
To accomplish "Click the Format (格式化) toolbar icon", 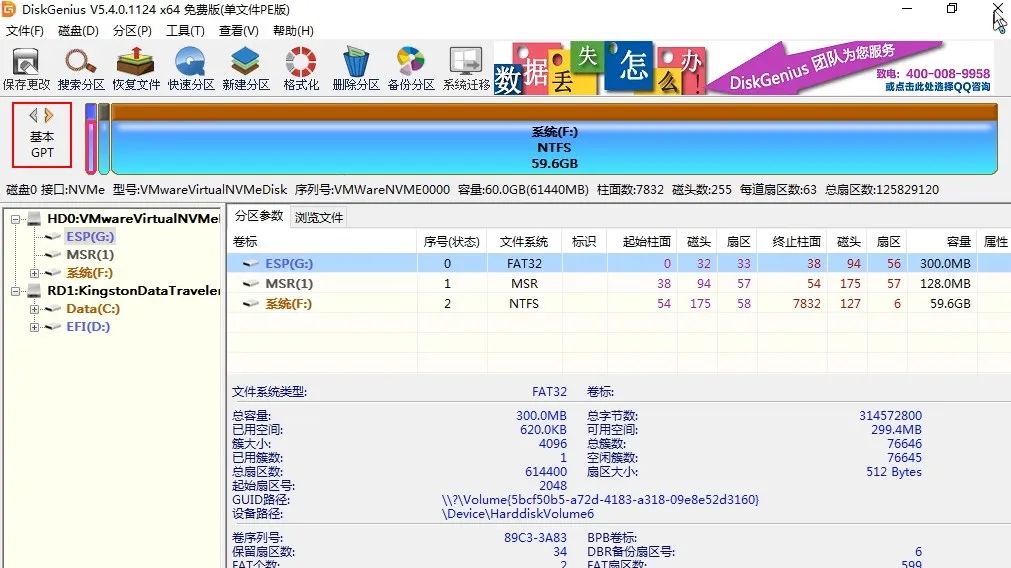I will click(301, 69).
